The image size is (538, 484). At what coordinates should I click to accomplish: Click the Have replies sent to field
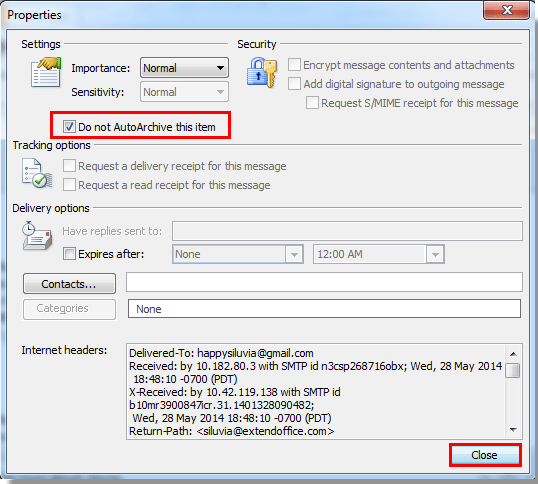click(x=347, y=231)
